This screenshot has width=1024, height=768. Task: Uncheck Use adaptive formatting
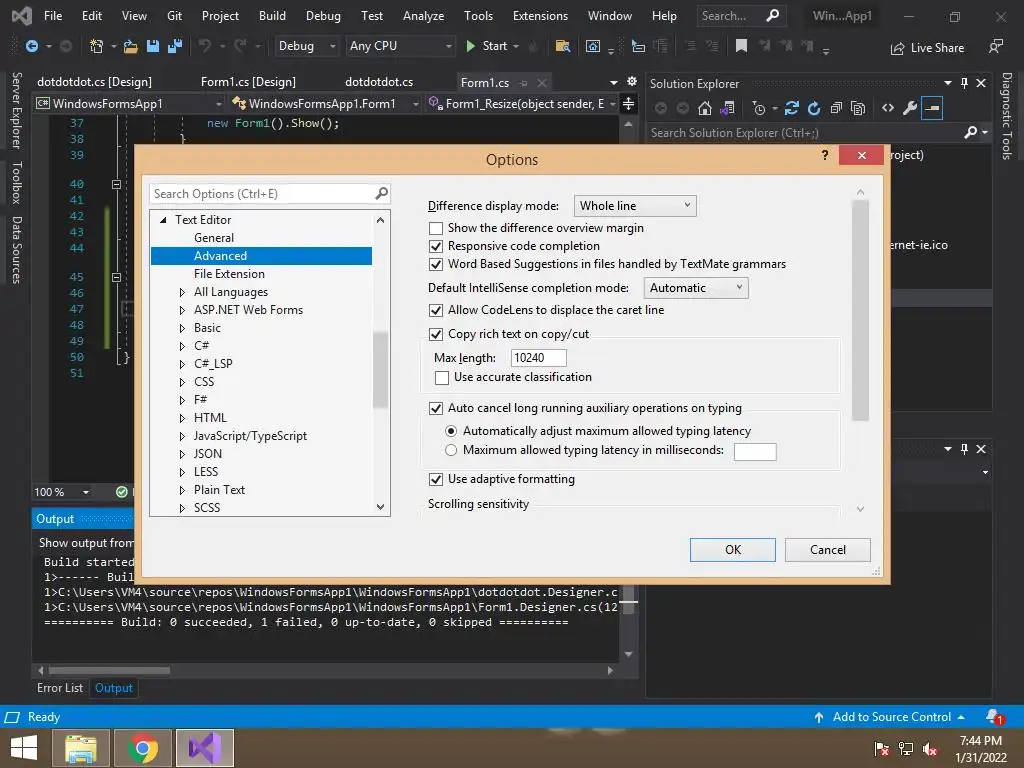tap(436, 479)
